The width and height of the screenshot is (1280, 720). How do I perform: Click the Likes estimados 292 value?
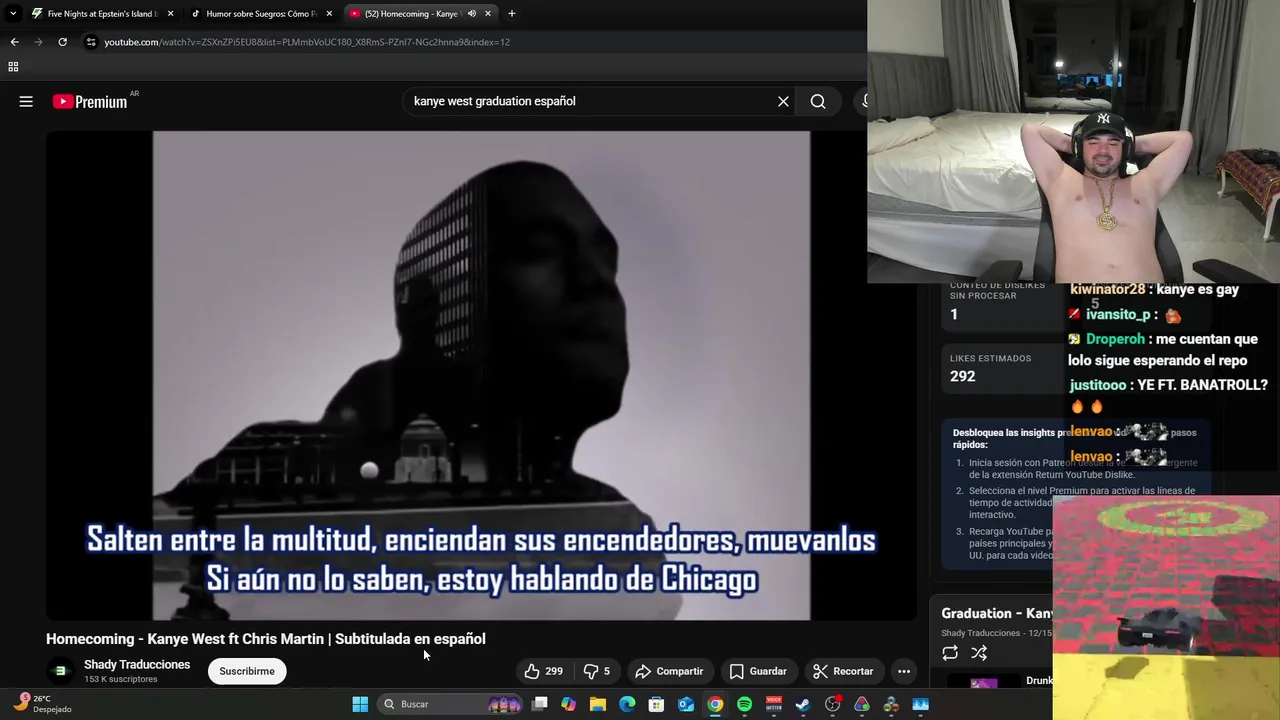click(962, 376)
